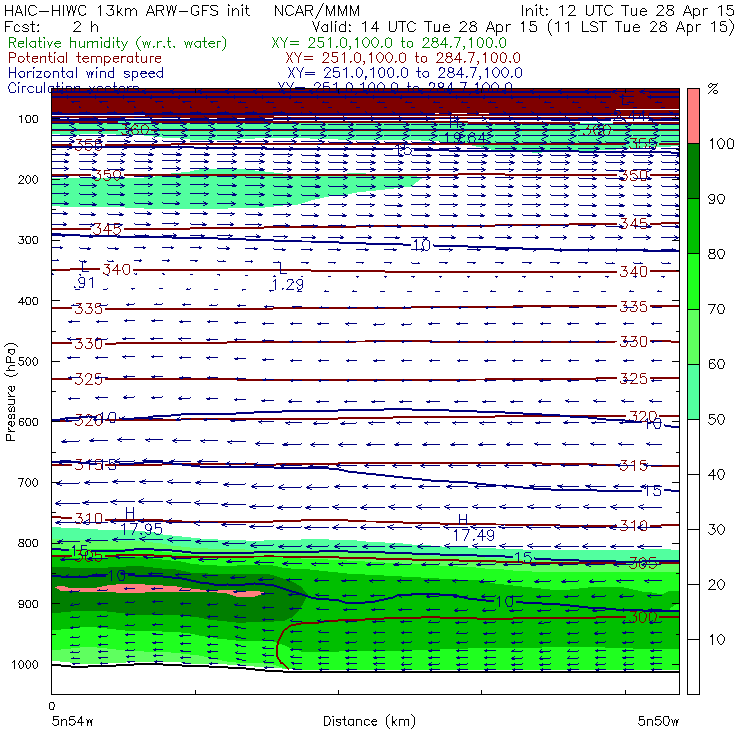Click the pink saturated humidity patch near 900 hPa
The height and width of the screenshot is (740, 740).
point(160,590)
